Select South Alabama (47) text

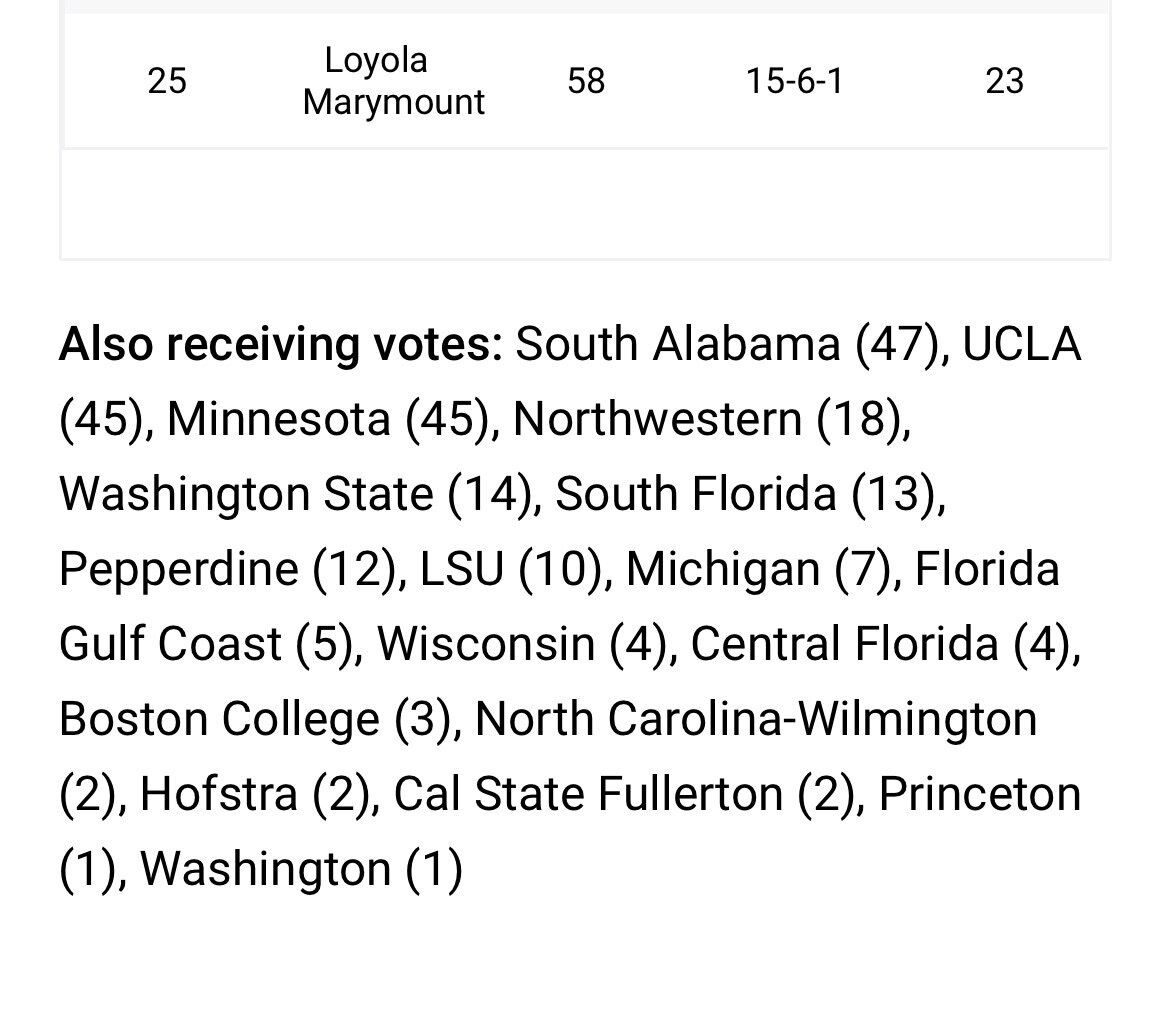click(727, 345)
